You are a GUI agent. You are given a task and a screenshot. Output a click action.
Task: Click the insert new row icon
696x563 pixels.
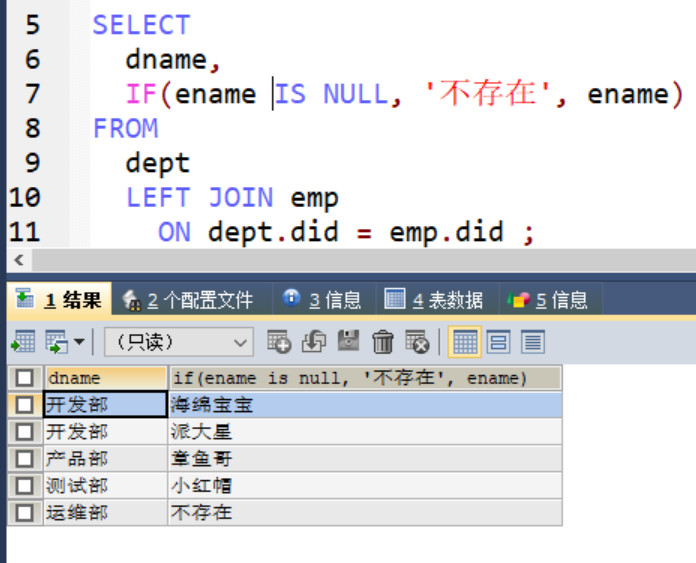(279, 341)
